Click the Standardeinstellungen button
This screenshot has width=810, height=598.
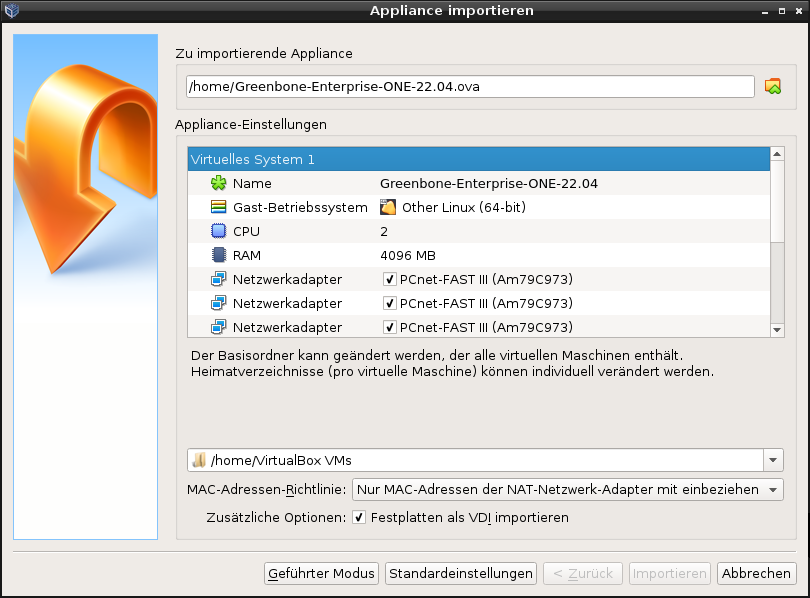461,573
